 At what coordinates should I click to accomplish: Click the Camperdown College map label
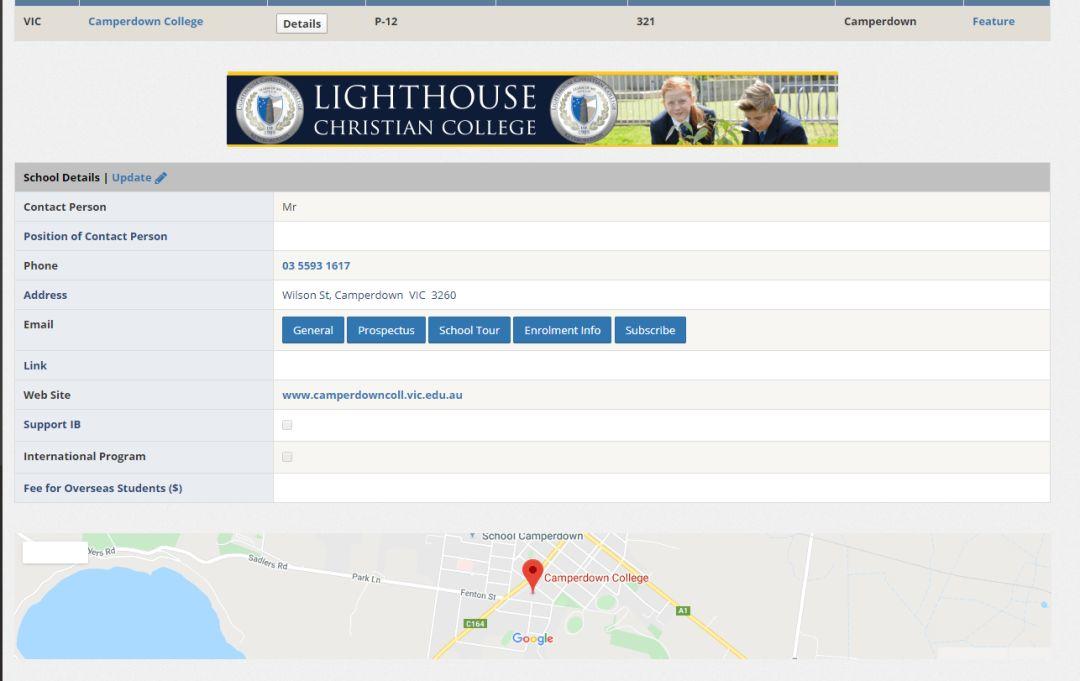point(596,578)
